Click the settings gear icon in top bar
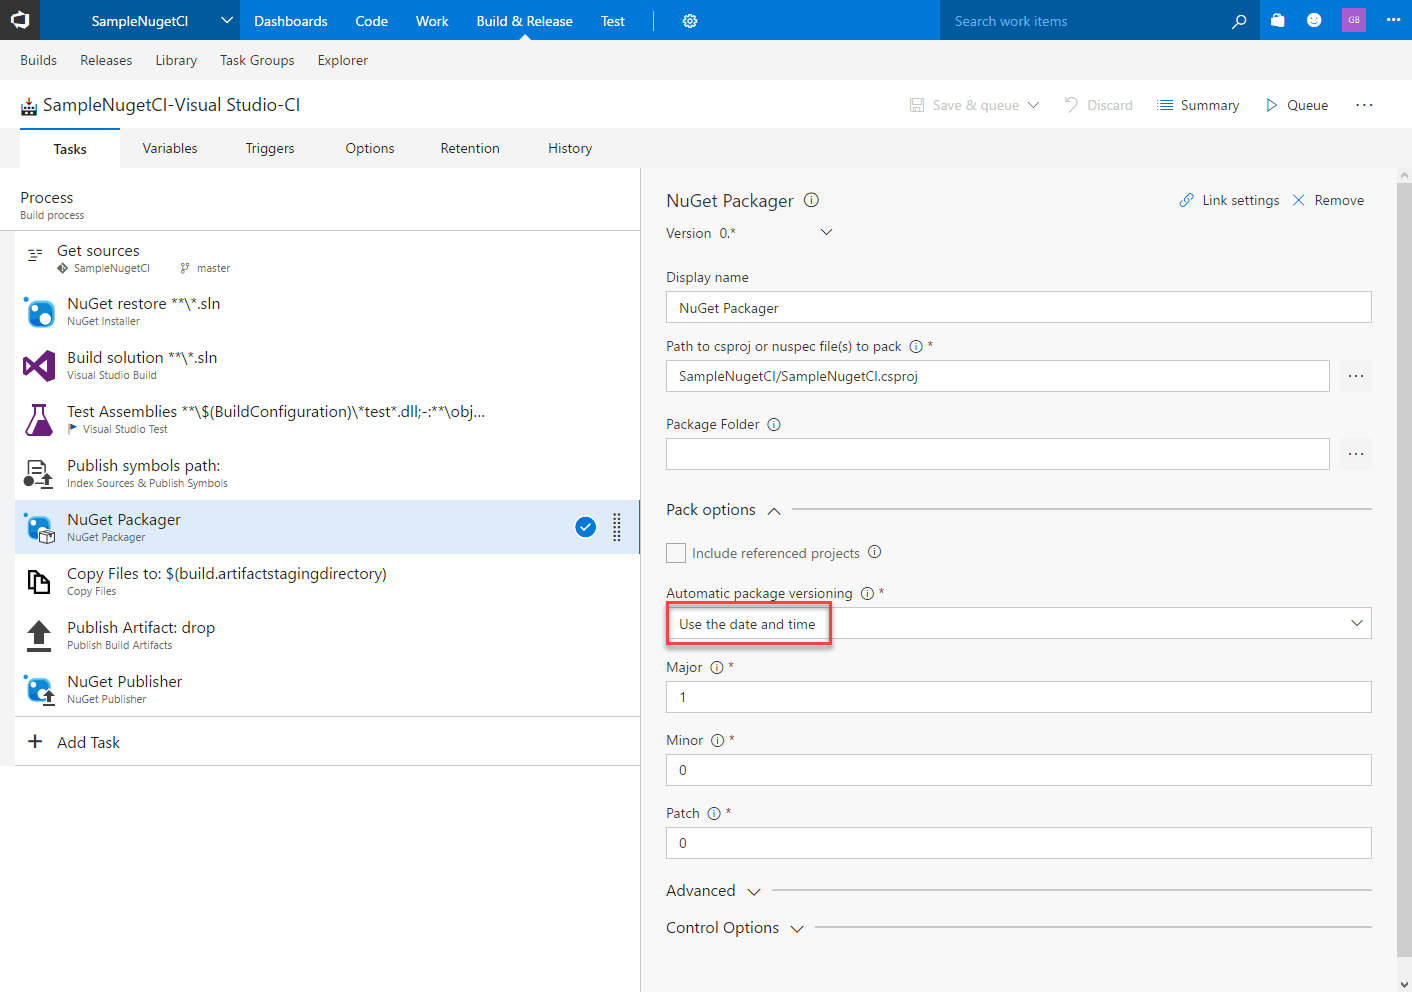 pos(689,21)
